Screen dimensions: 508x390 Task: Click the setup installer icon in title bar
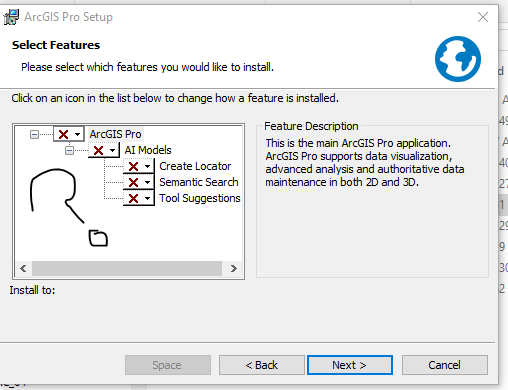11,17
